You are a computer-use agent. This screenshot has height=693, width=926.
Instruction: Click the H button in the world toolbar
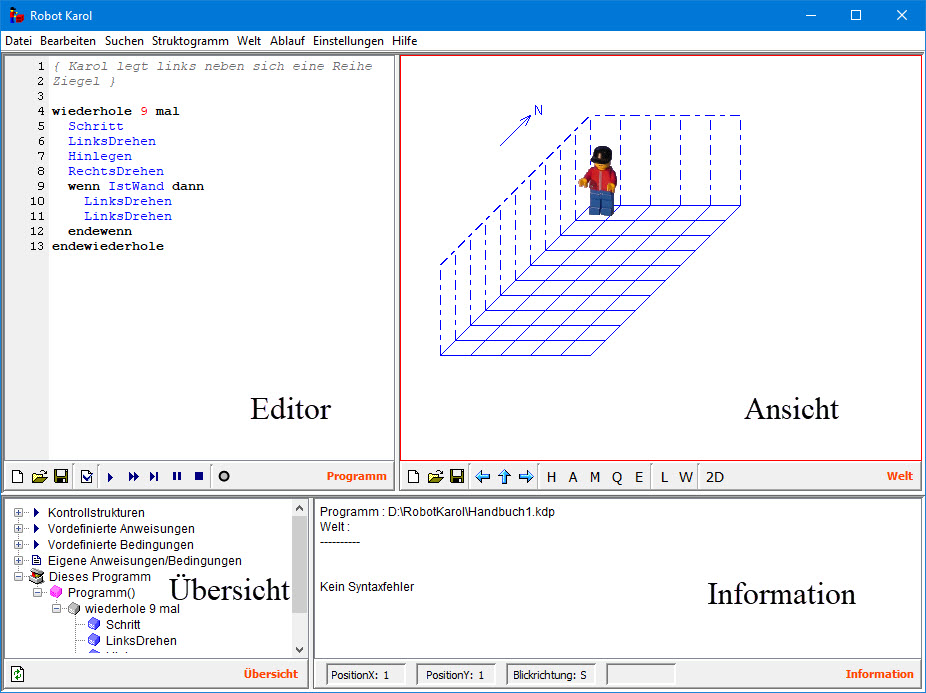pos(551,477)
